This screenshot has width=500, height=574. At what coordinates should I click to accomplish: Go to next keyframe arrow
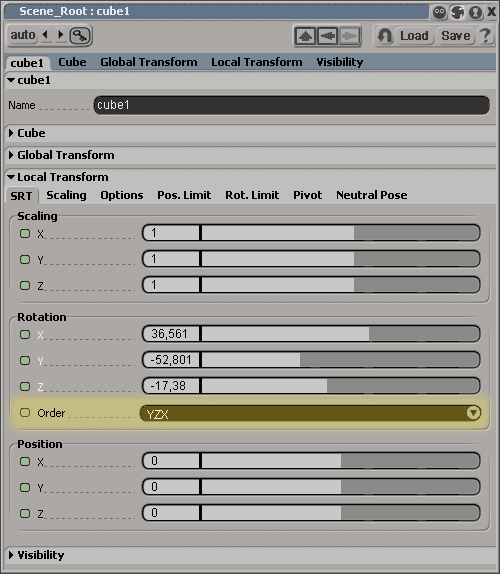click(x=61, y=35)
